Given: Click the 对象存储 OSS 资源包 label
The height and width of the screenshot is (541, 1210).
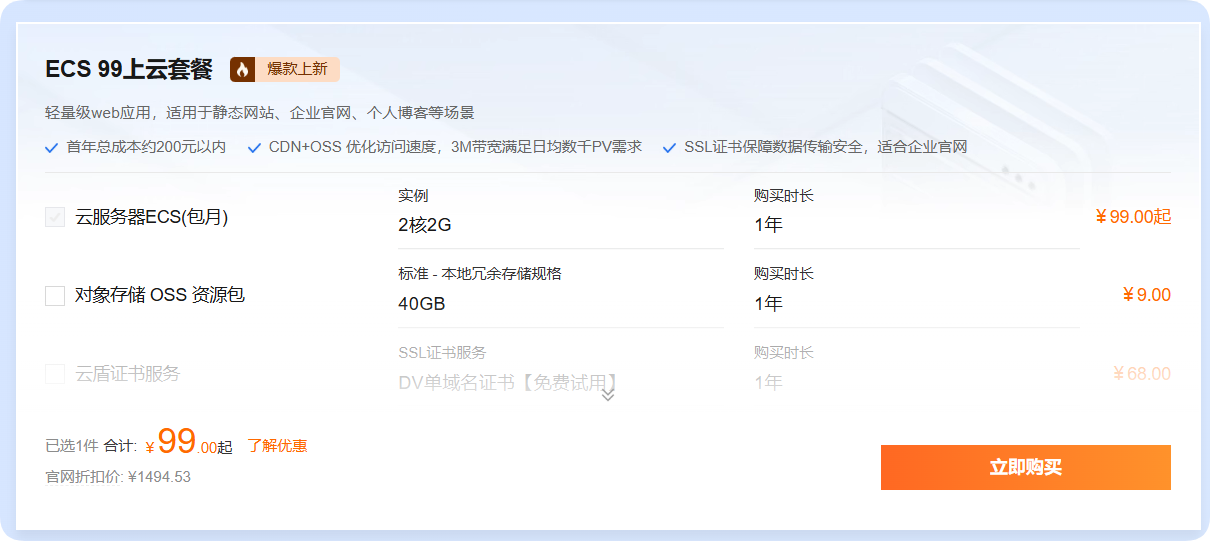Looking at the screenshot, I should click(160, 295).
